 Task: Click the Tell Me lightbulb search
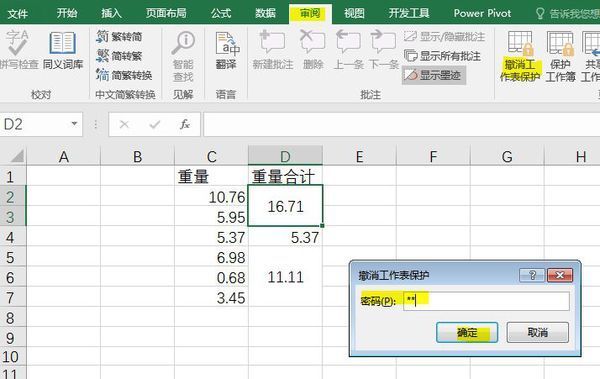pyautogui.click(x=540, y=14)
